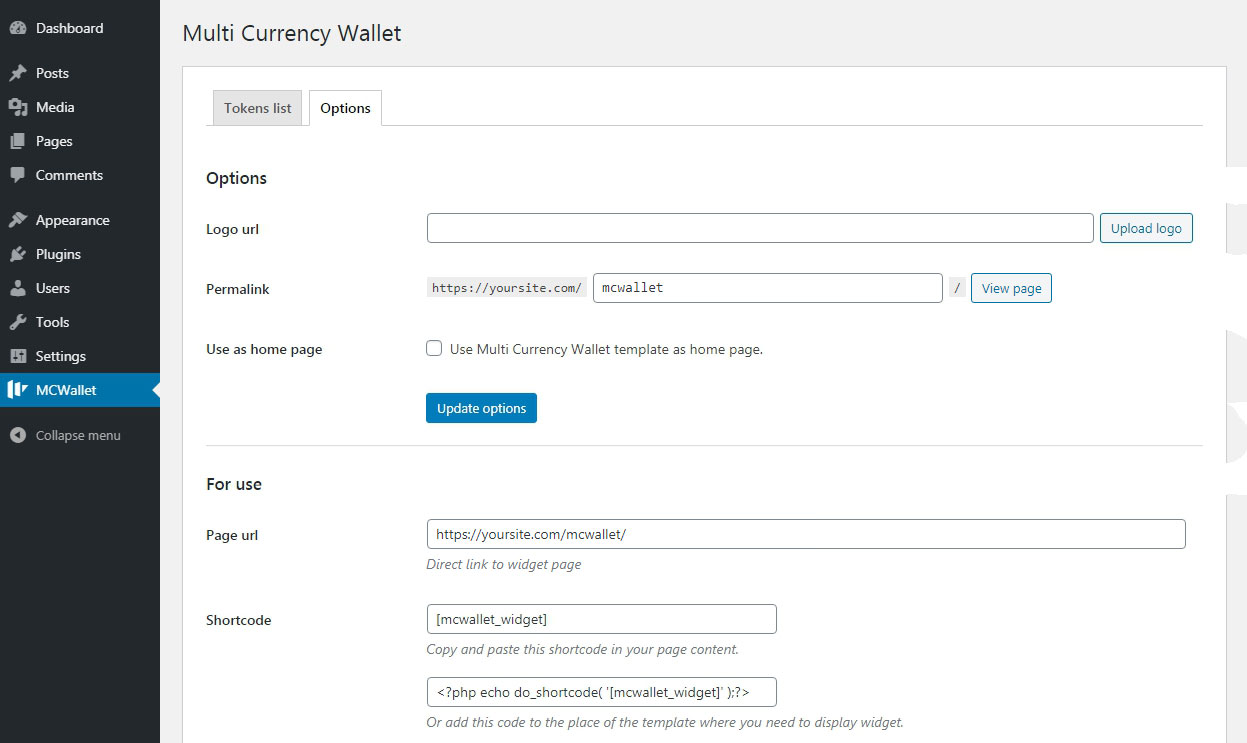
Task: Click the 'Page url' row label
Action: [232, 535]
